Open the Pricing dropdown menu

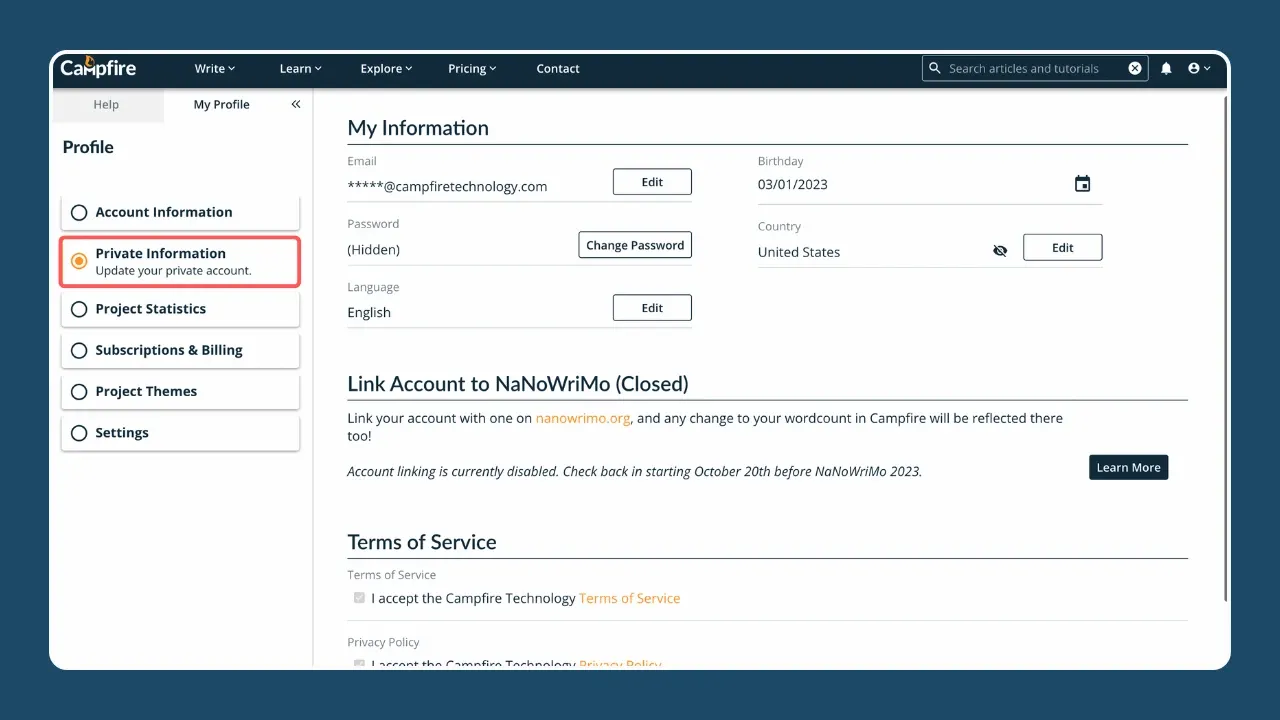[x=471, y=68]
